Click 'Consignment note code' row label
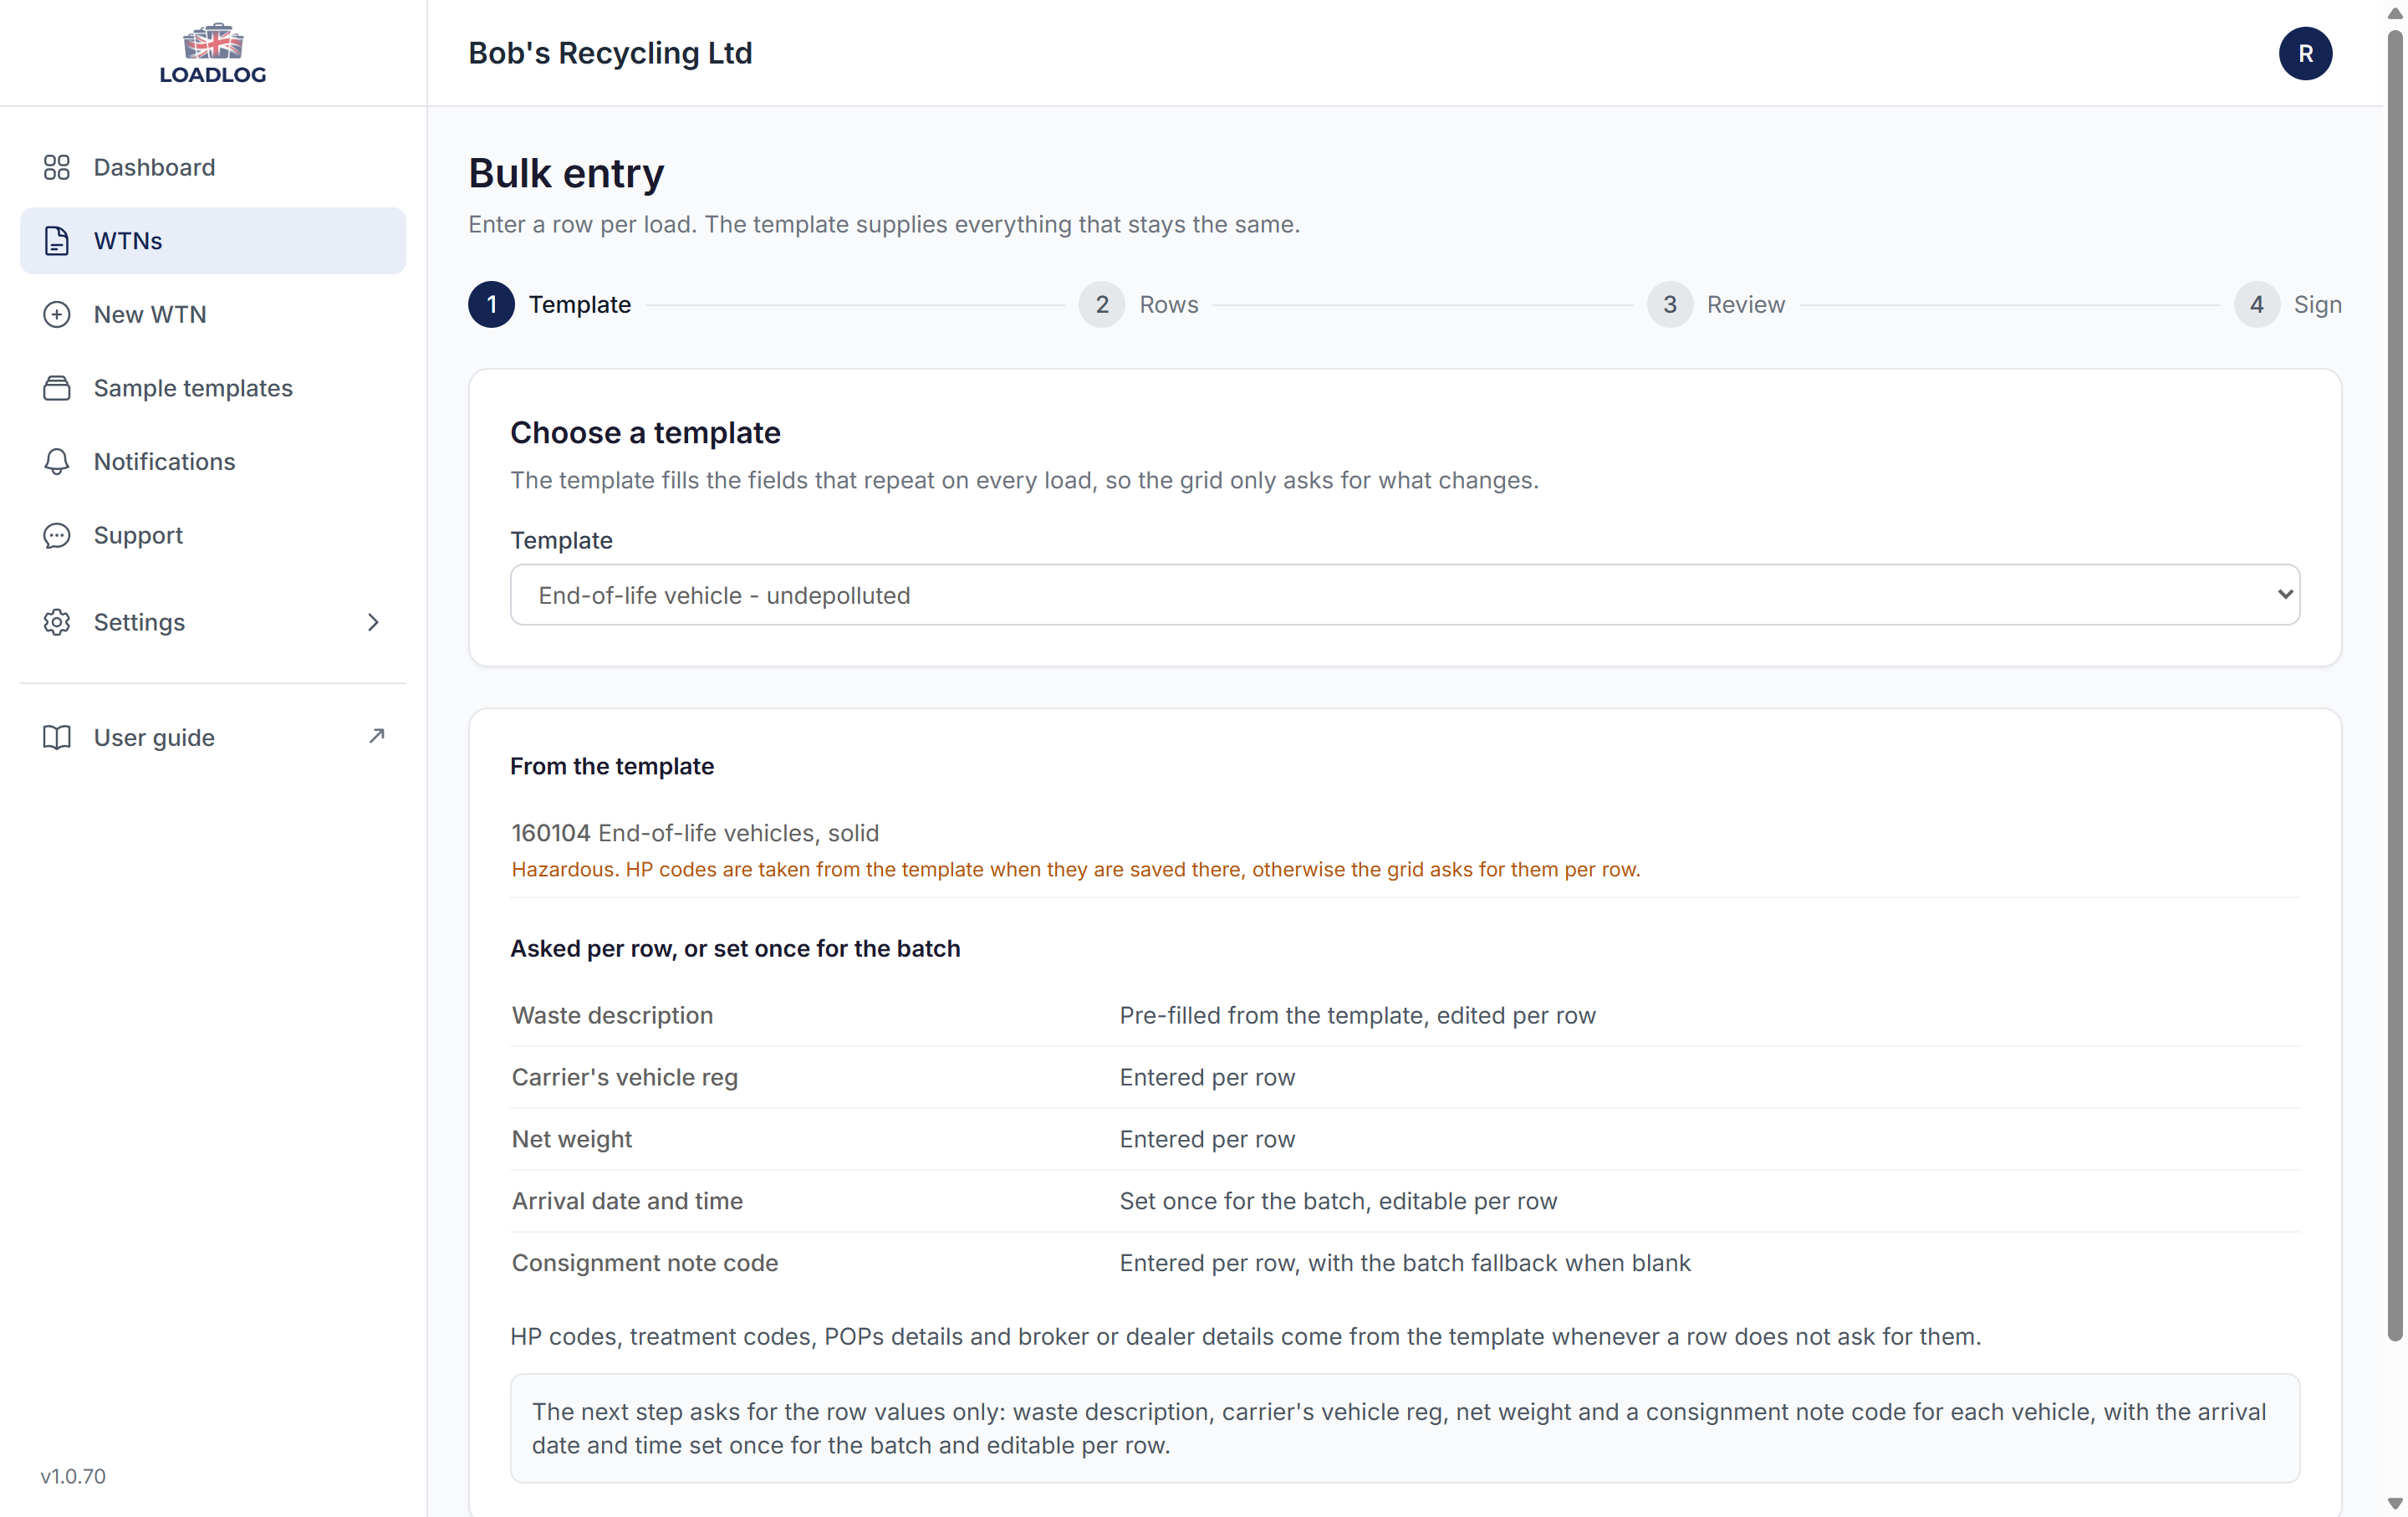2408x1517 pixels. coord(645,1263)
